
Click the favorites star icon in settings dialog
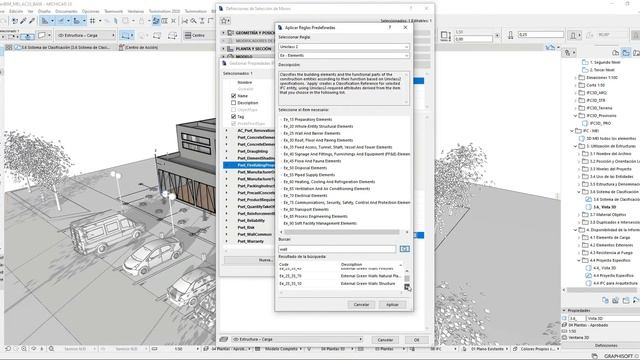[x=225, y=20]
